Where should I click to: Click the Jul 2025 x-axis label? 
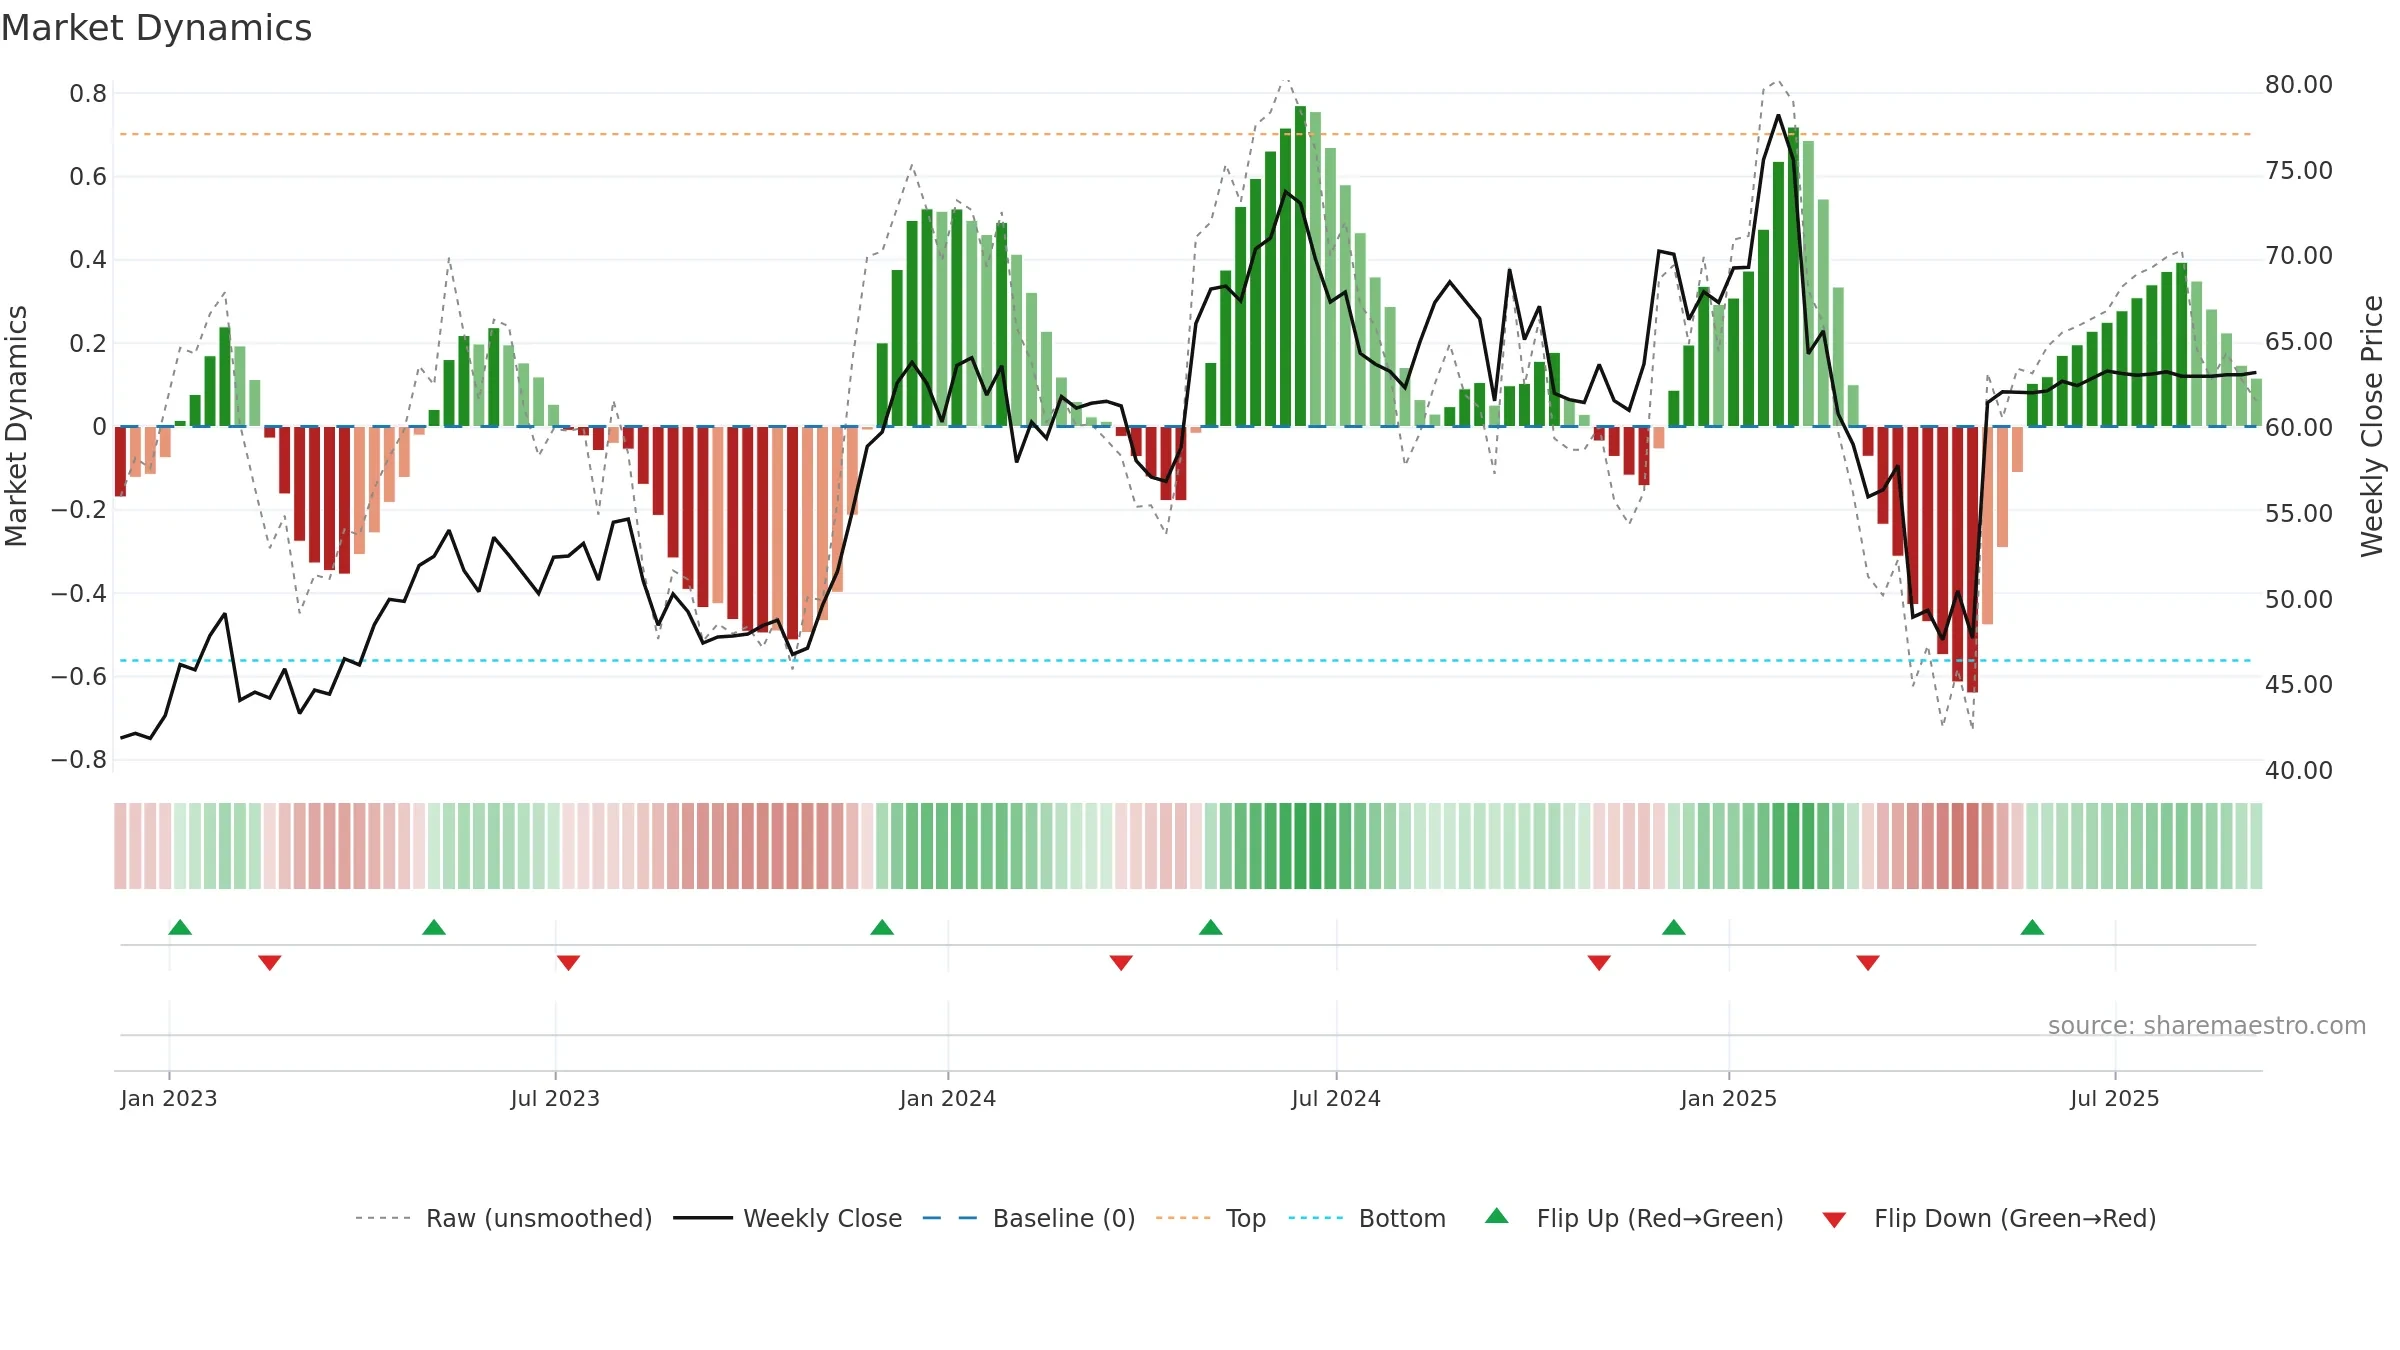[x=2115, y=1098]
